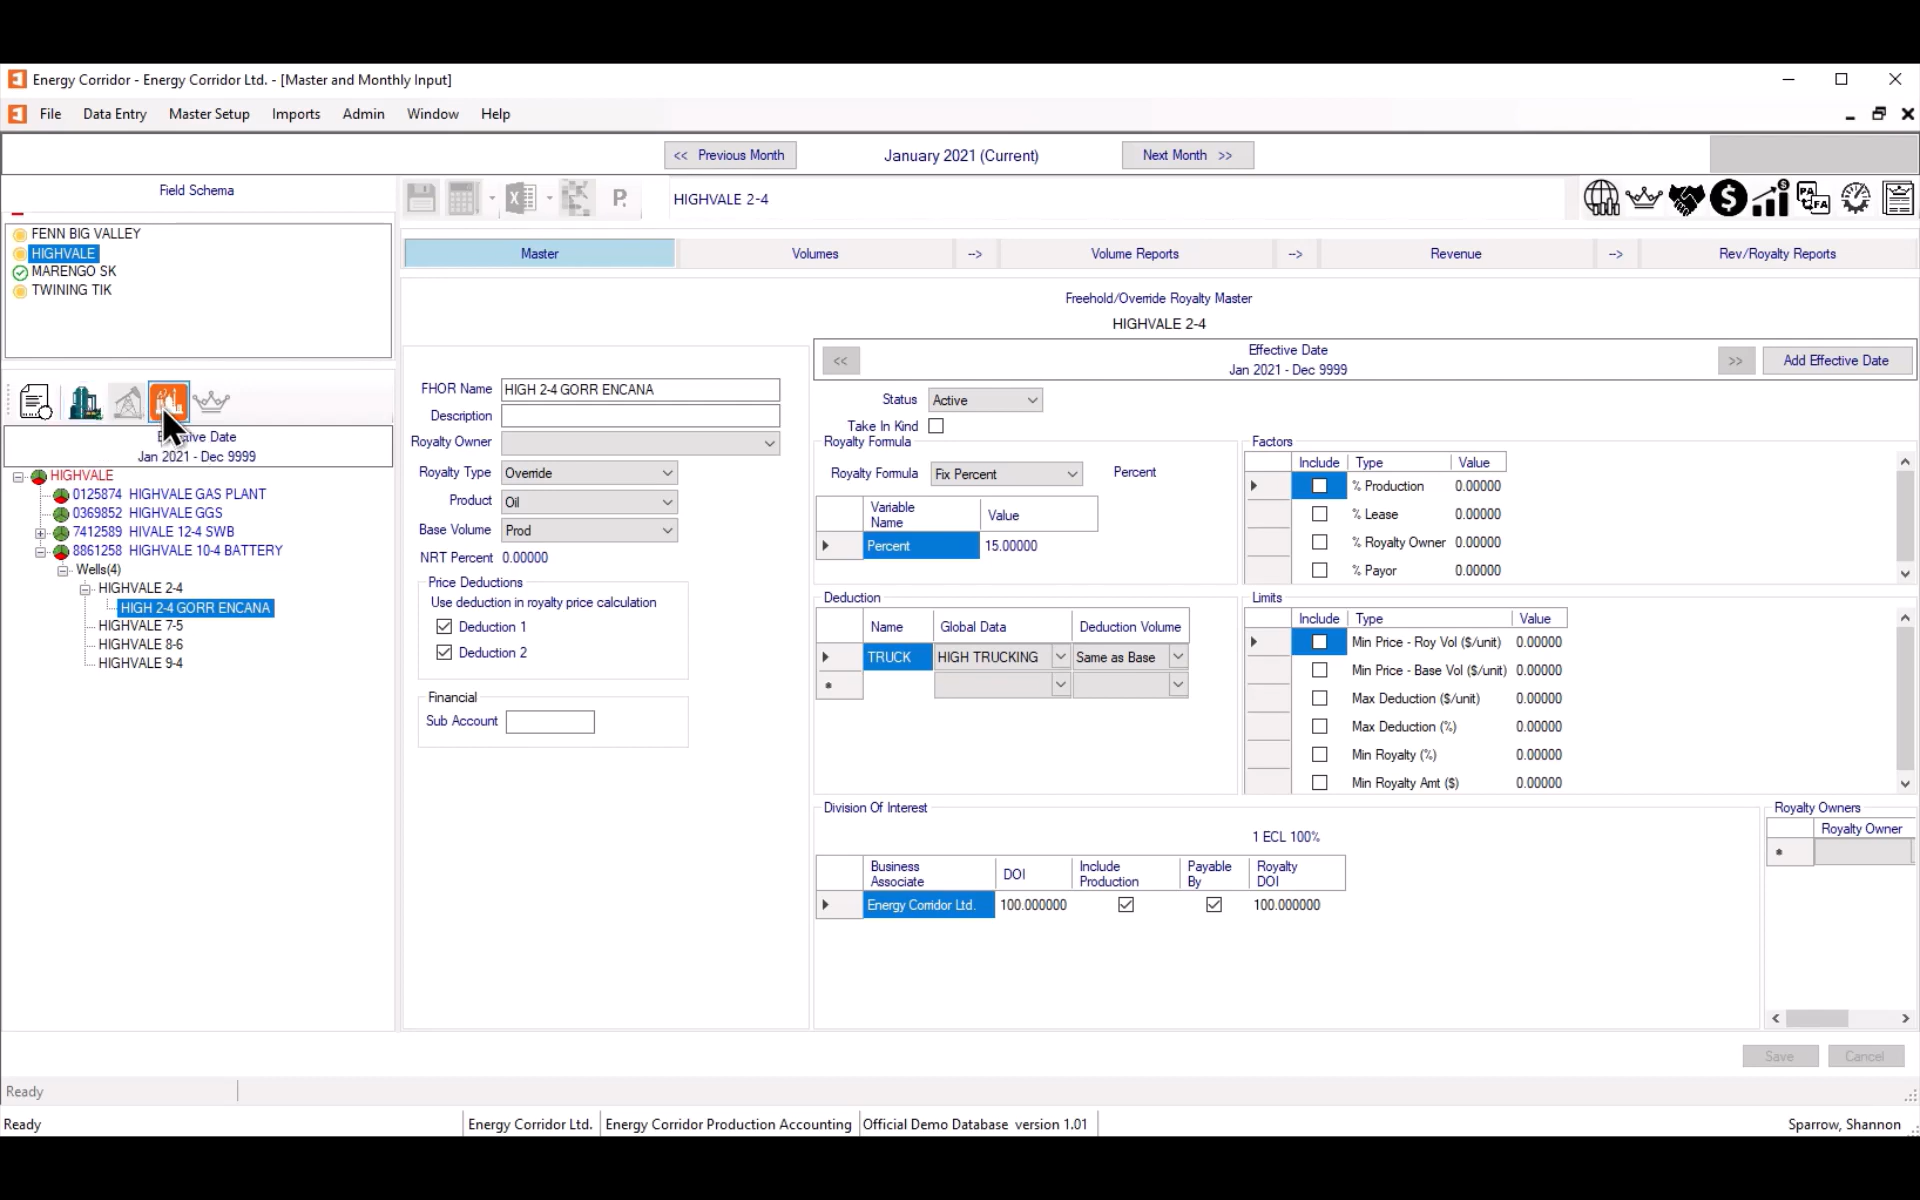
Task: Click the calculator toolbar icon
Action: coord(462,198)
